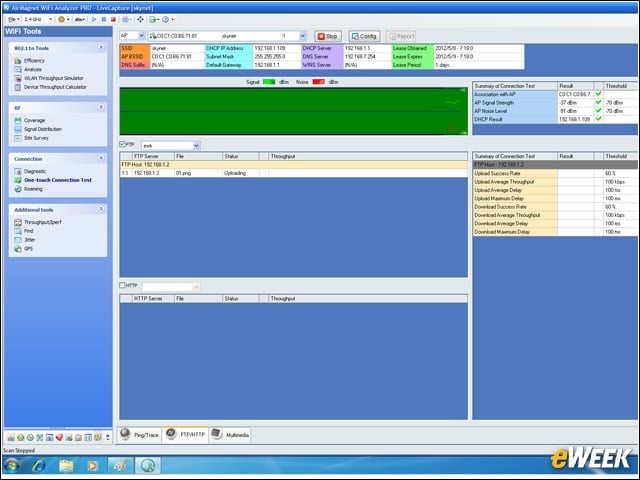This screenshot has width=640, height=480.
Task: Enable the HTTP test checkbox
Action: pyautogui.click(x=122, y=285)
